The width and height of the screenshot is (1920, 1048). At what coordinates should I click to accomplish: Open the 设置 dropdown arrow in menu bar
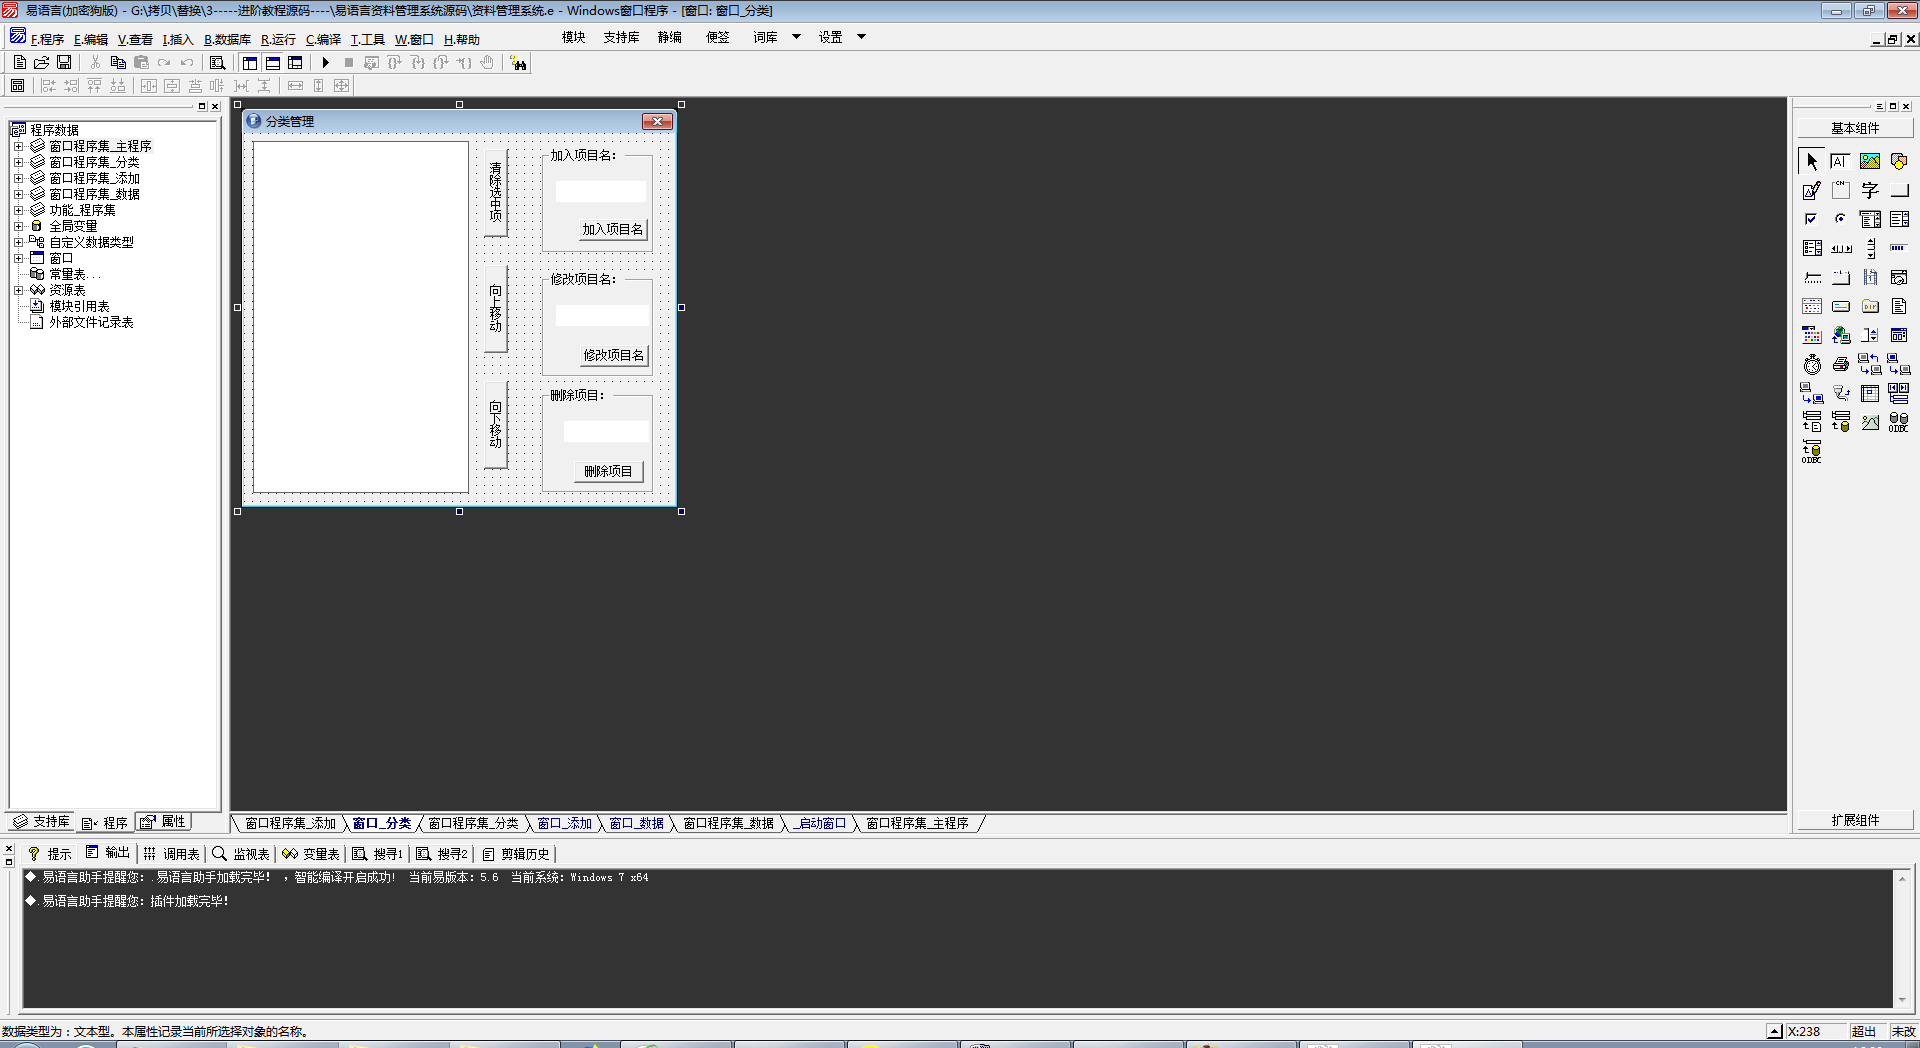pyautogui.click(x=861, y=37)
